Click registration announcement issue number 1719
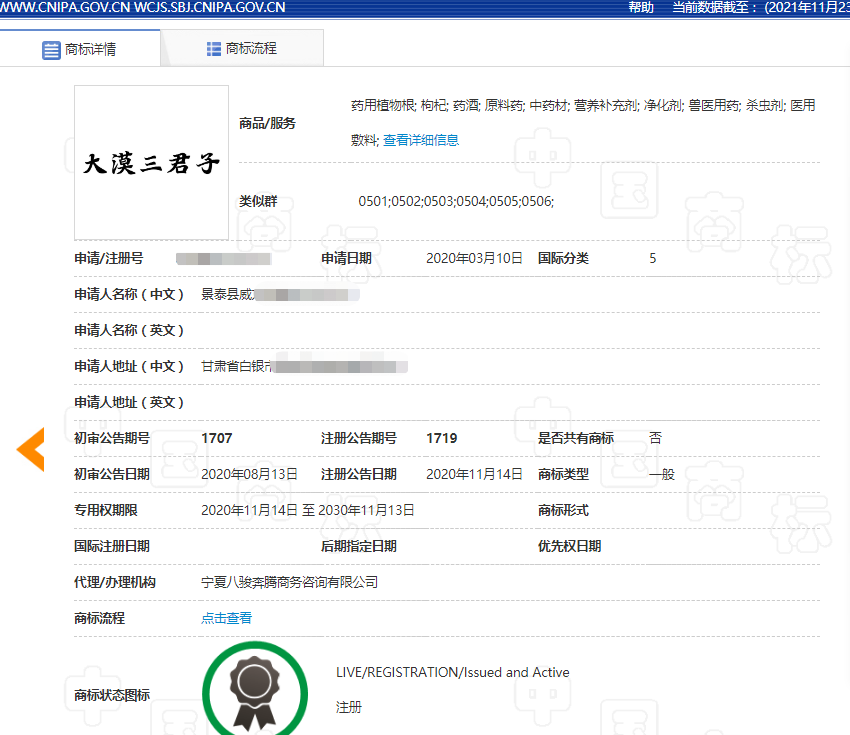Viewport: 850px width, 735px height. 442,438
